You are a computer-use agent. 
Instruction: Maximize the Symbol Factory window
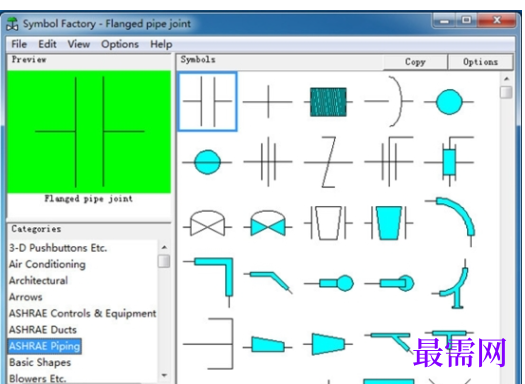point(466,20)
